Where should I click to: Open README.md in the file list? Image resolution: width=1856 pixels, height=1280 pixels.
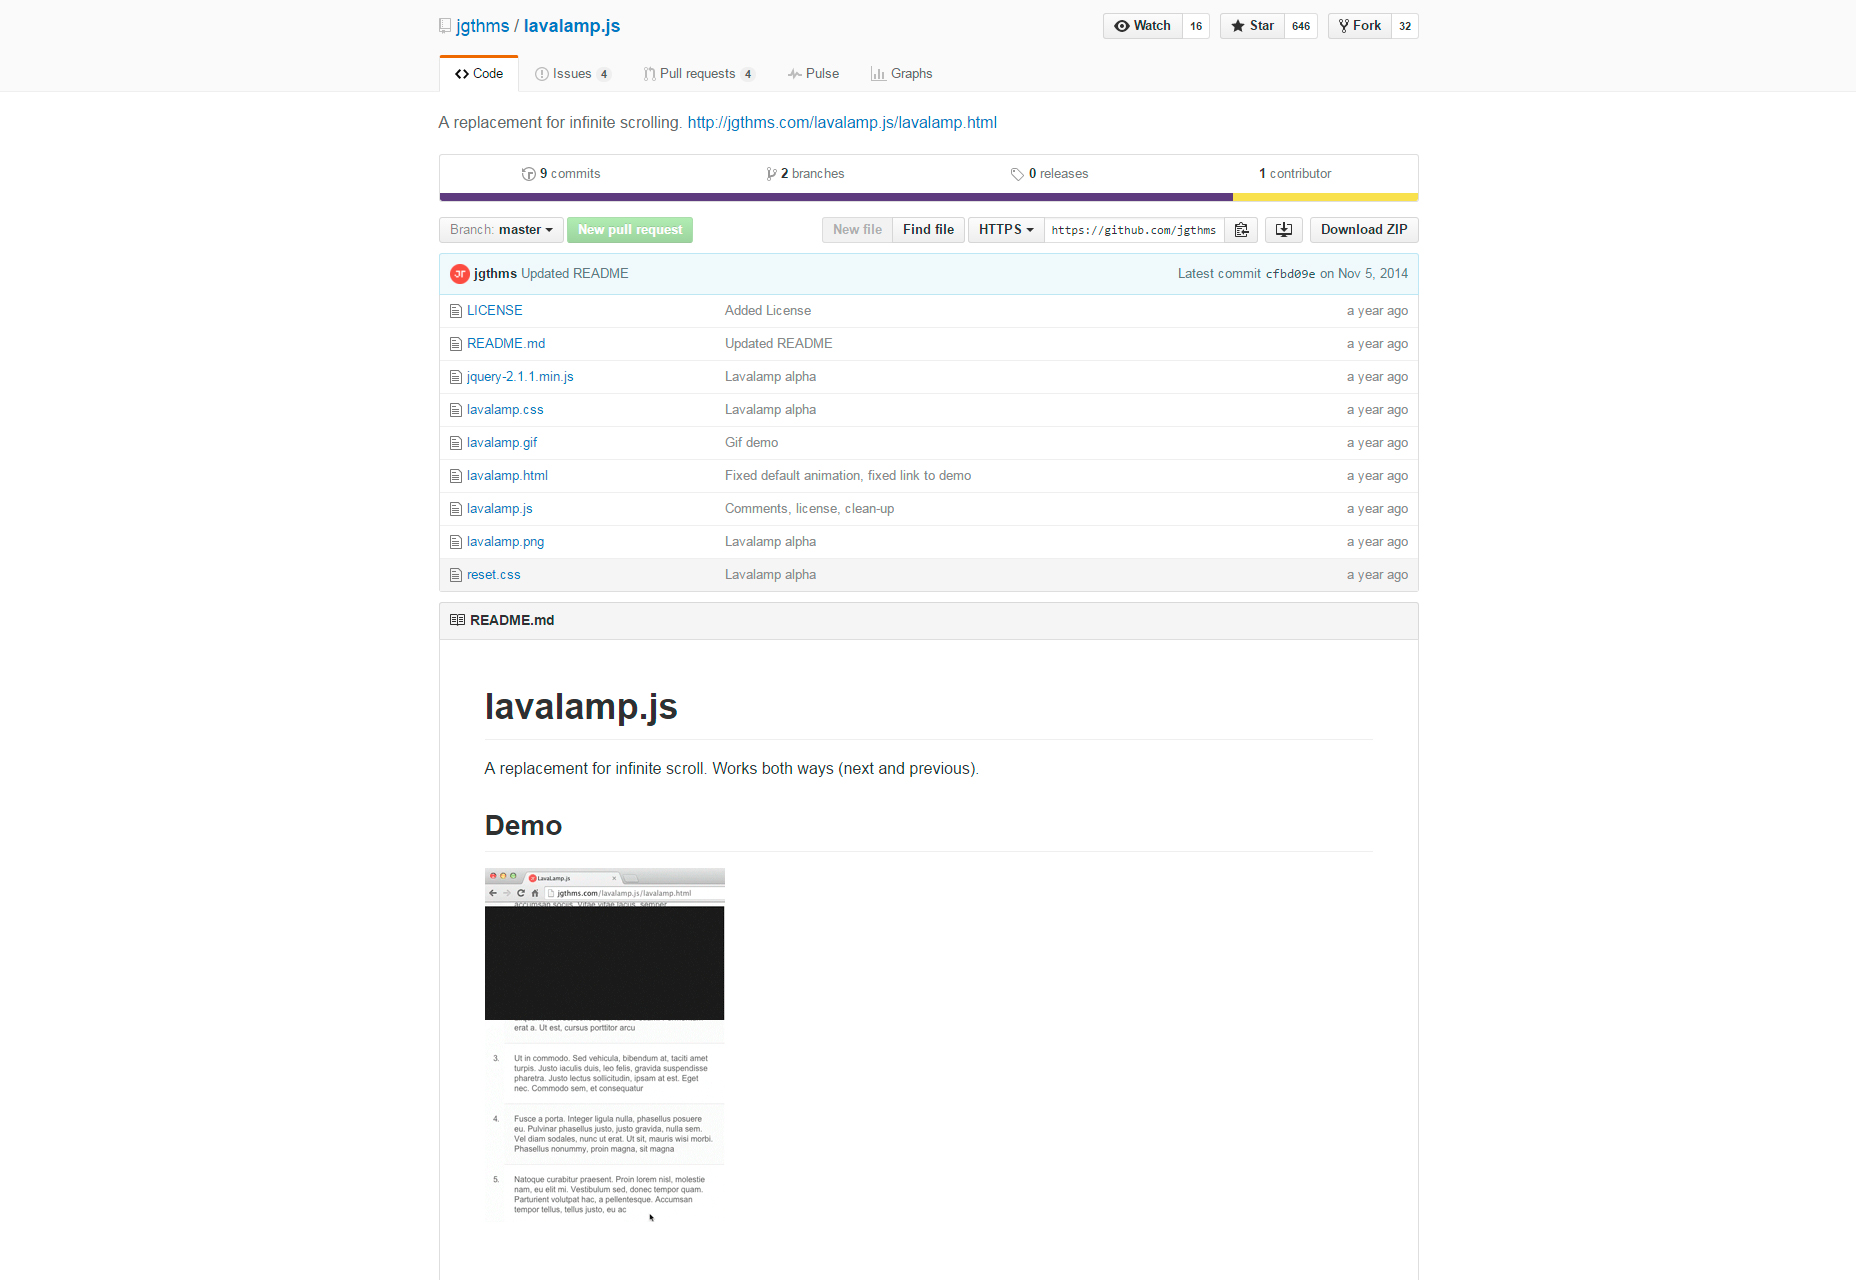click(x=506, y=344)
